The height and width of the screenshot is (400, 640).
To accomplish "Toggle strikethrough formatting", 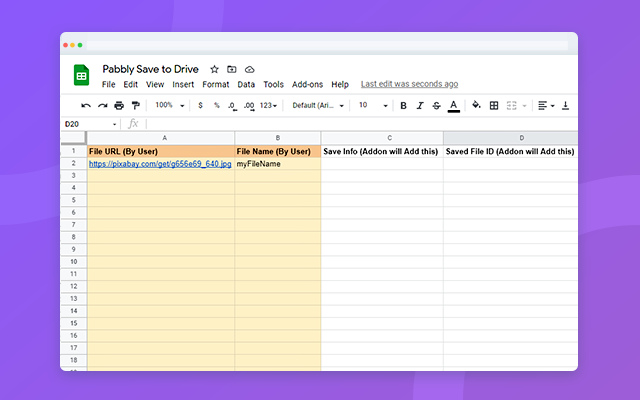I will click(436, 106).
